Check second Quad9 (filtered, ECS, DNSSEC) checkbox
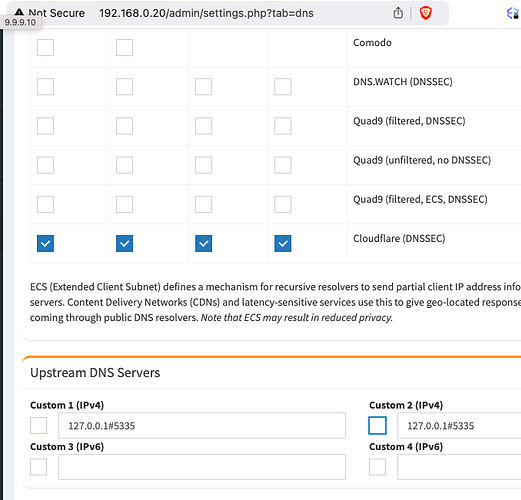Viewport: 521px width, 500px height. click(124, 204)
